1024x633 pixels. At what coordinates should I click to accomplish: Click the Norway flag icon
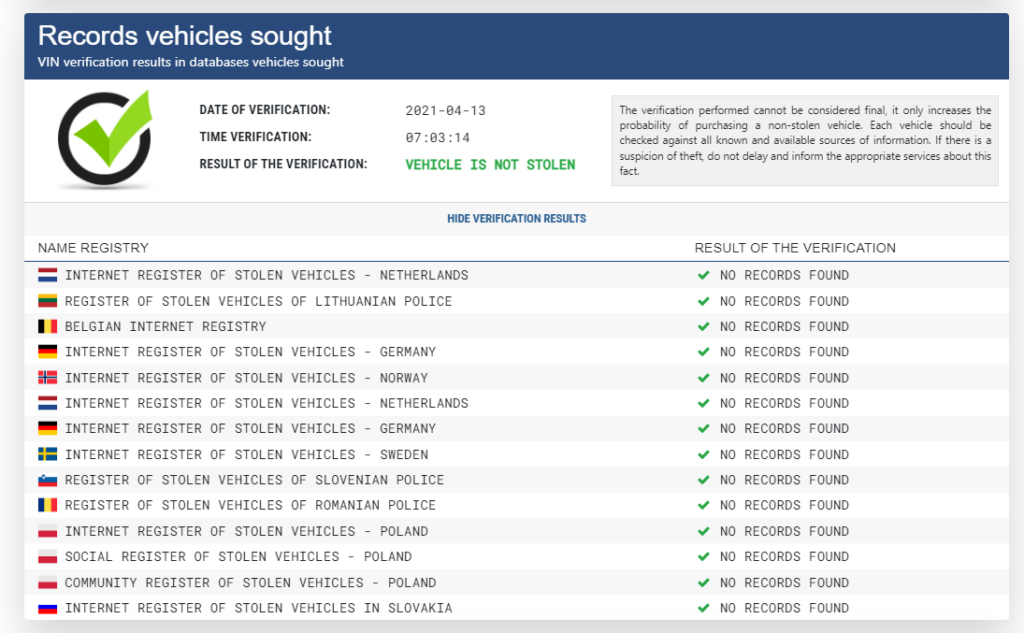(47, 378)
